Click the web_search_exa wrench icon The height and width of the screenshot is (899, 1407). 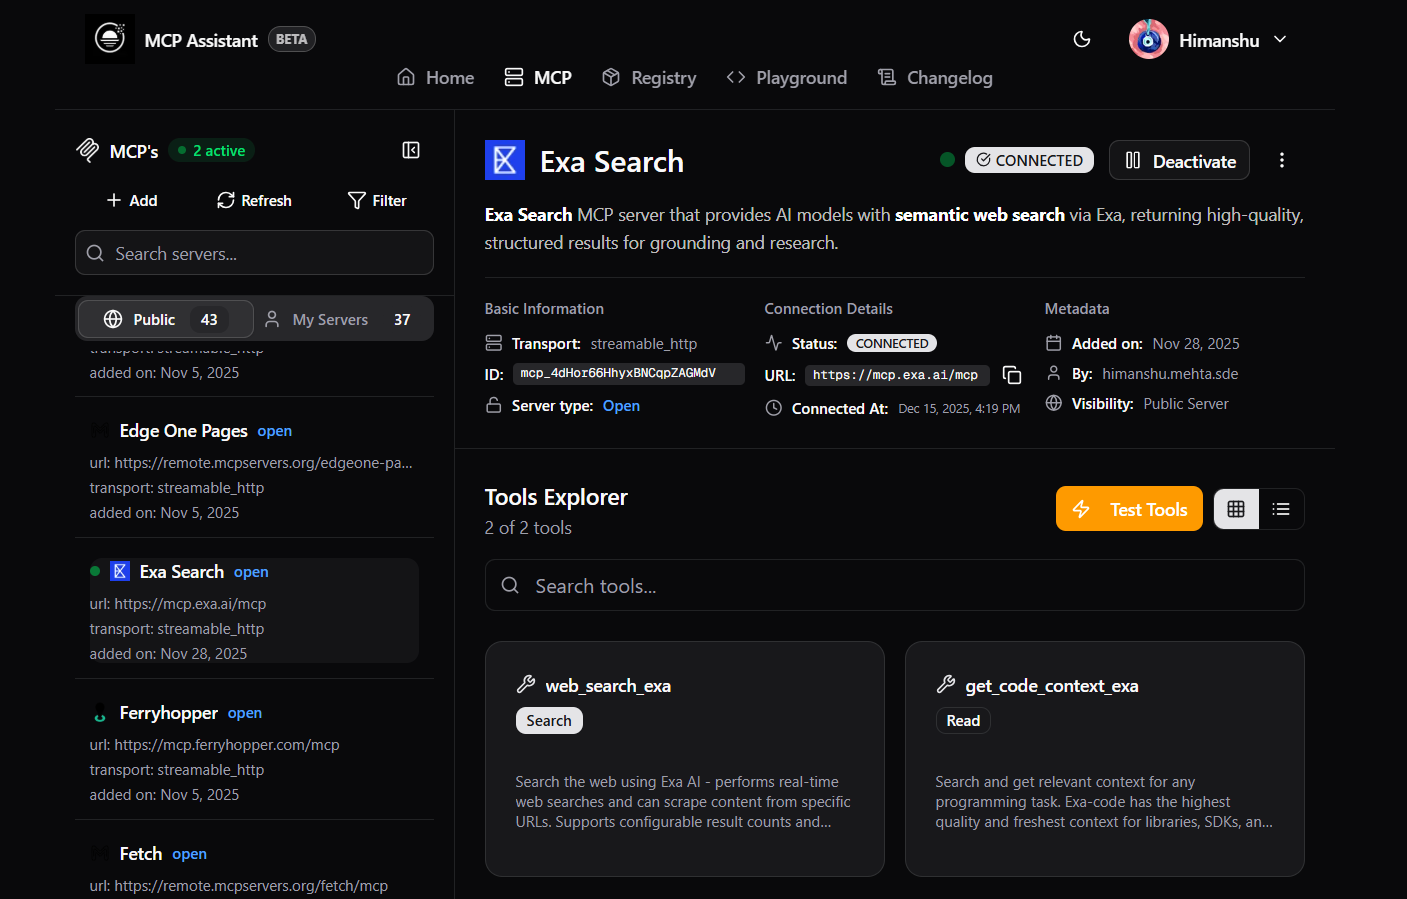[526, 684]
